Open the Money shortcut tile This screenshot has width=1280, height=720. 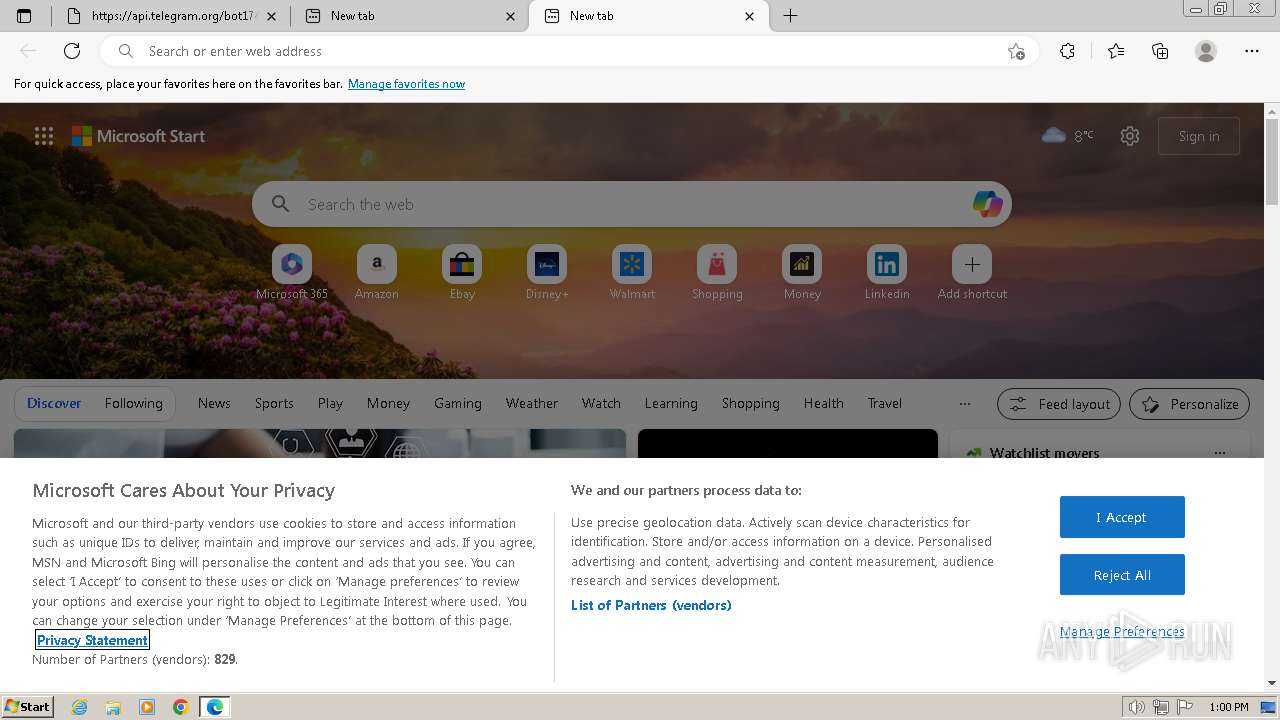coord(802,272)
